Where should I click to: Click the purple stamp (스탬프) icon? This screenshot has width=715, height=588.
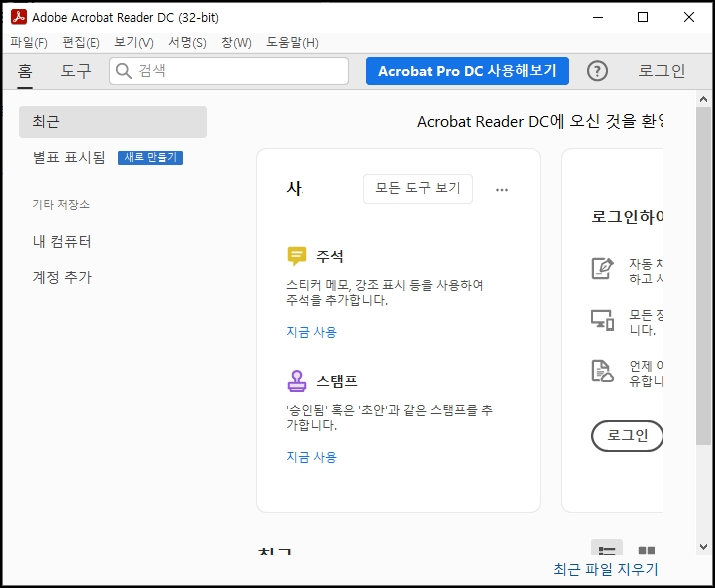(x=297, y=381)
